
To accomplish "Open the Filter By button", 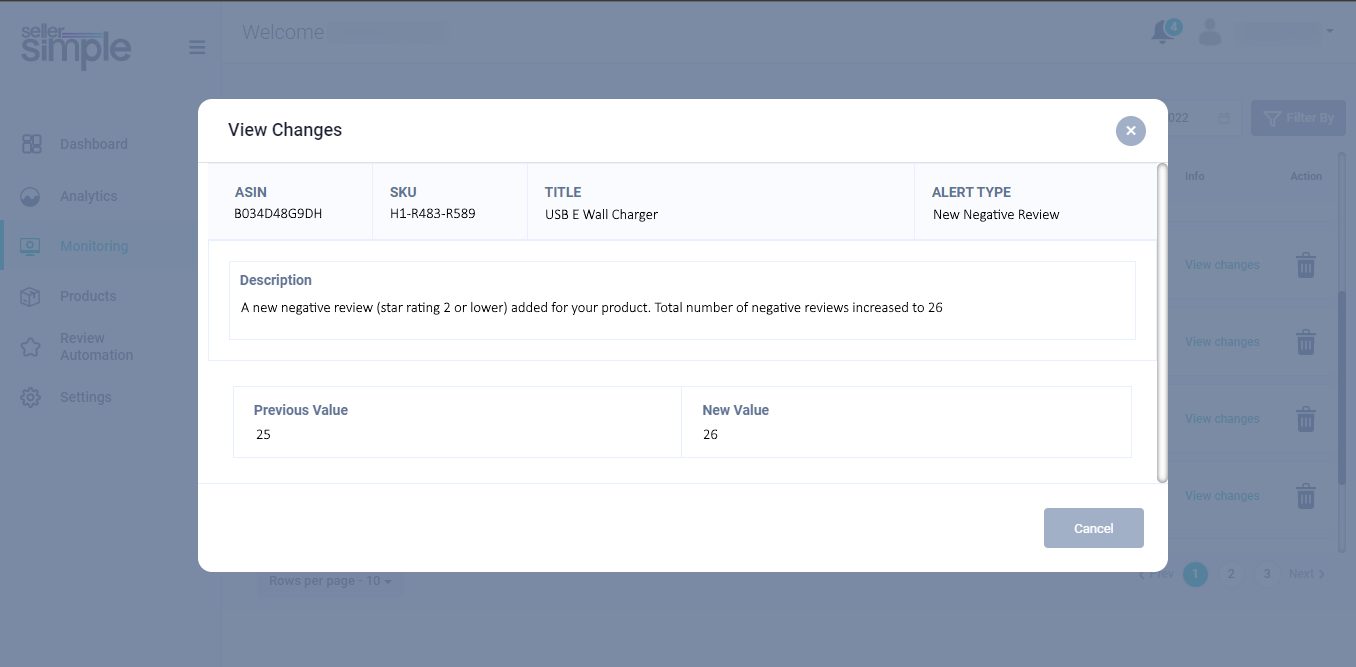I will click(1298, 118).
